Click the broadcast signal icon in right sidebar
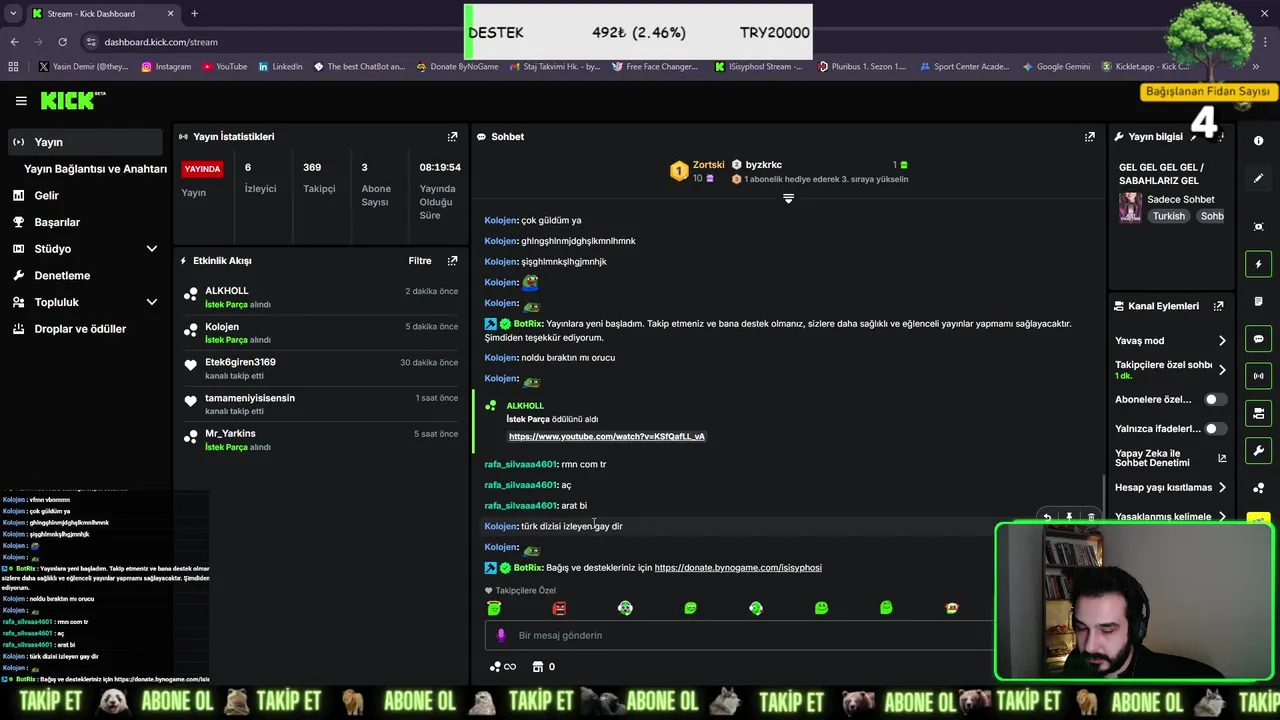 [x=1258, y=376]
